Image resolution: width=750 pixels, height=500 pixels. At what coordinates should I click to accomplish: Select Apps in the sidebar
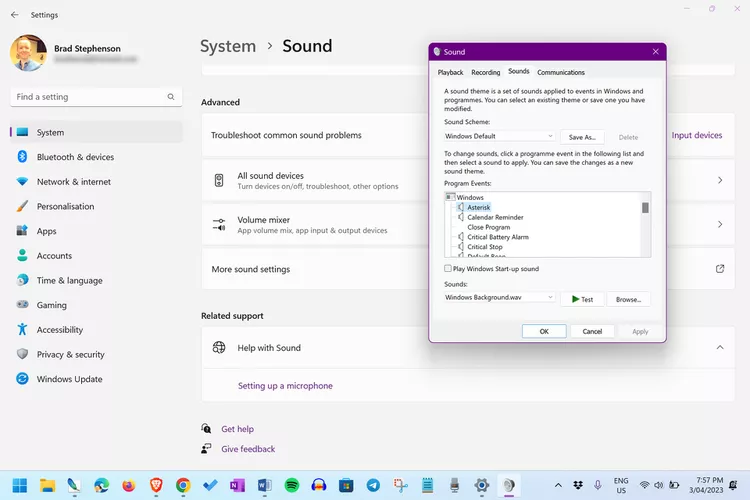[x=96, y=231]
